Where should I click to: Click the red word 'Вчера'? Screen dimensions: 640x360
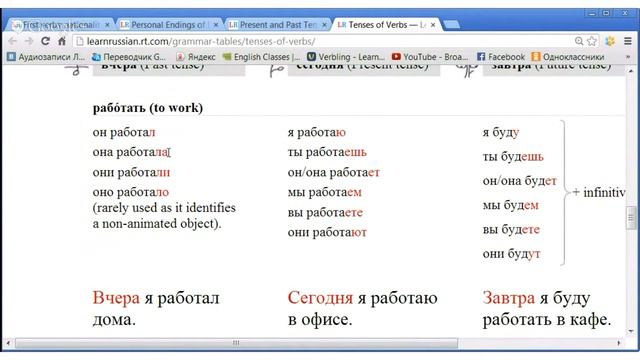pos(116,298)
